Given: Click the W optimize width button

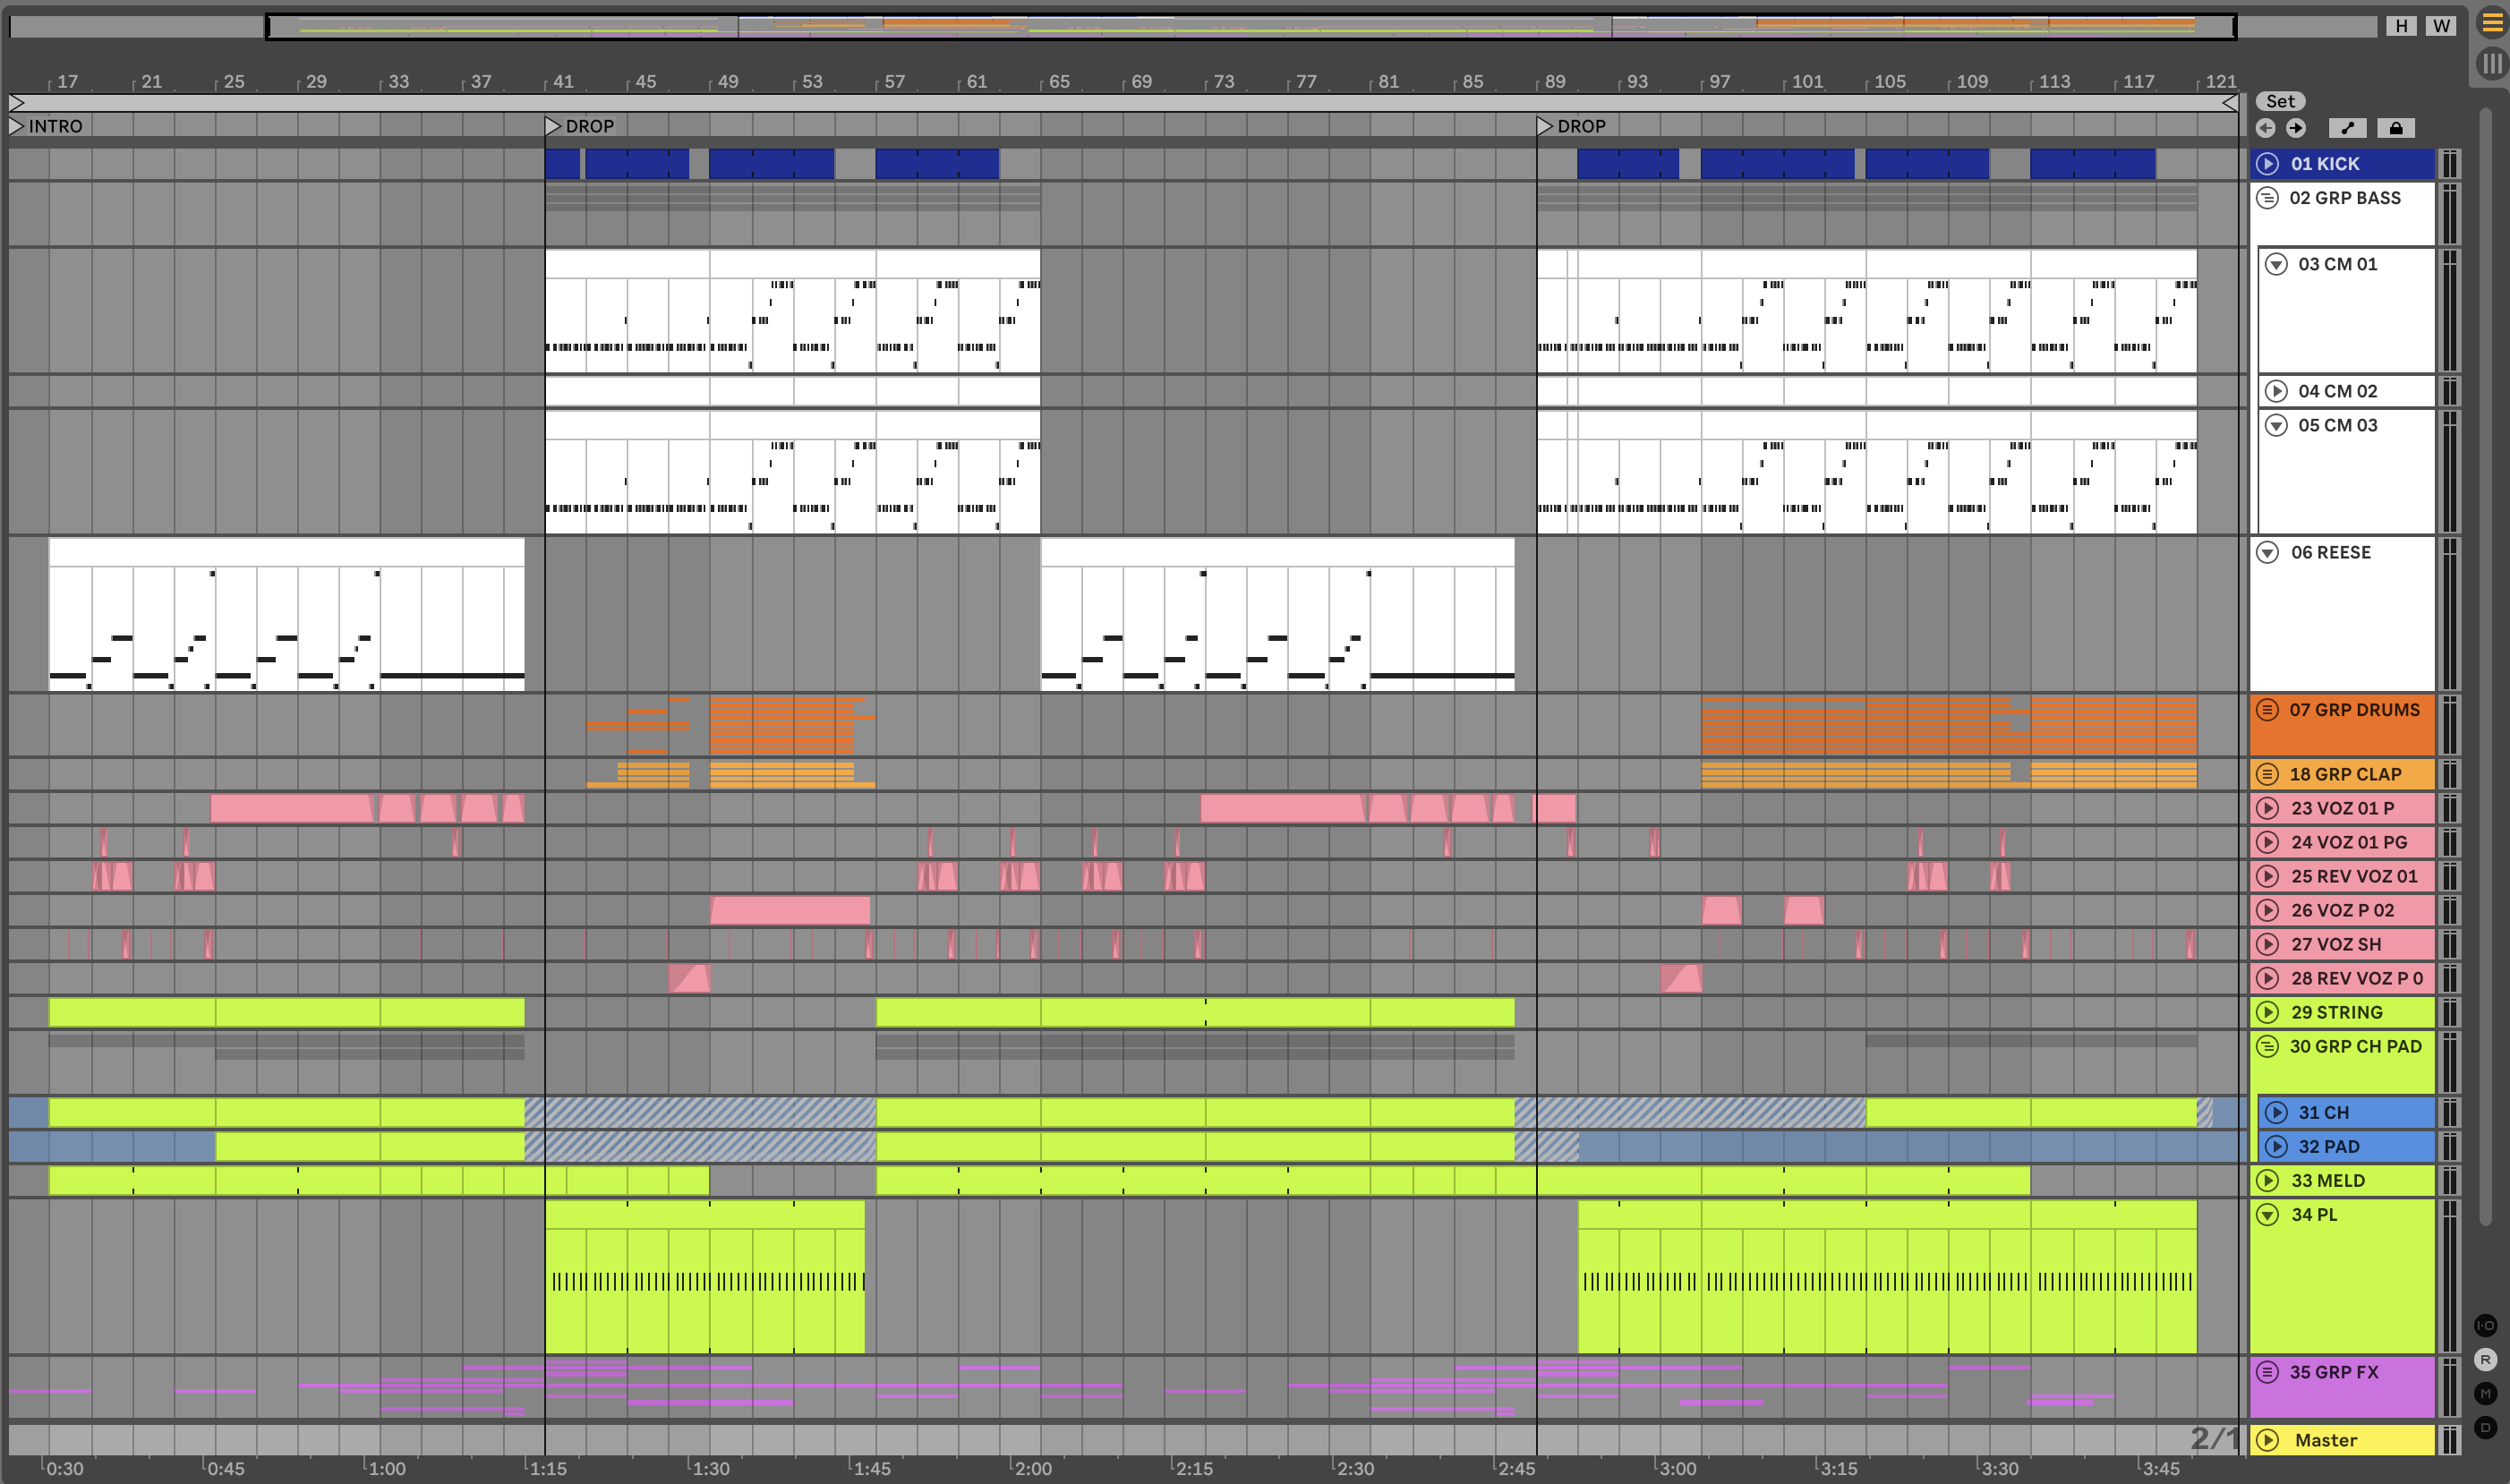Looking at the screenshot, I should (x=2441, y=26).
